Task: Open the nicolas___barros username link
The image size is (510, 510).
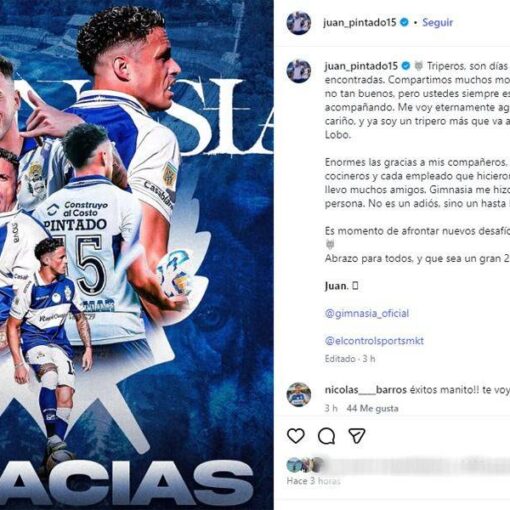Action: point(366,390)
